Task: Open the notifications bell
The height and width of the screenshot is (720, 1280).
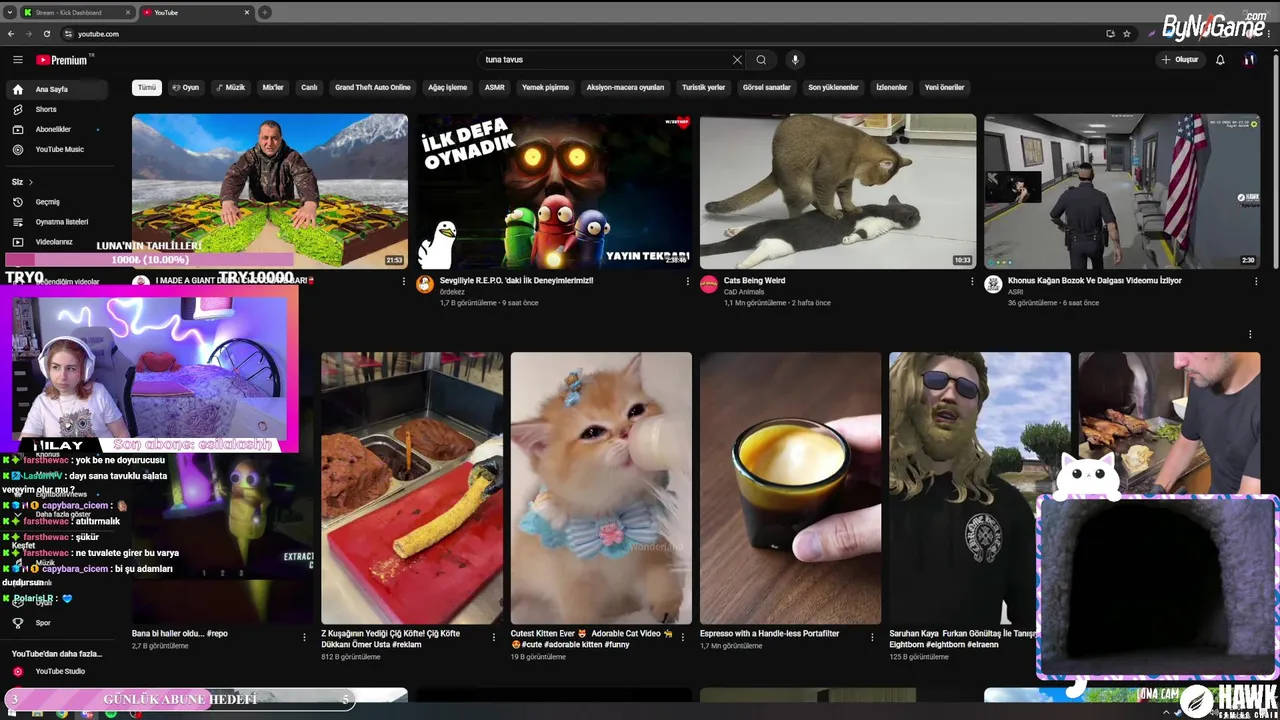Action: click(1220, 60)
